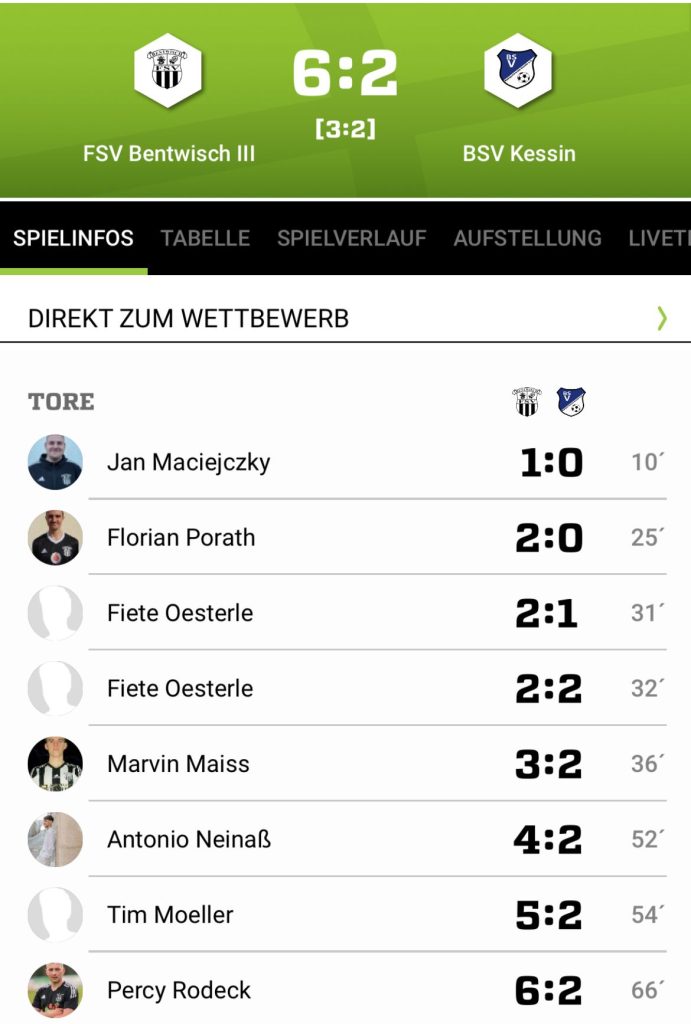Show the AUFSTELLUNG tab

[x=527, y=238]
